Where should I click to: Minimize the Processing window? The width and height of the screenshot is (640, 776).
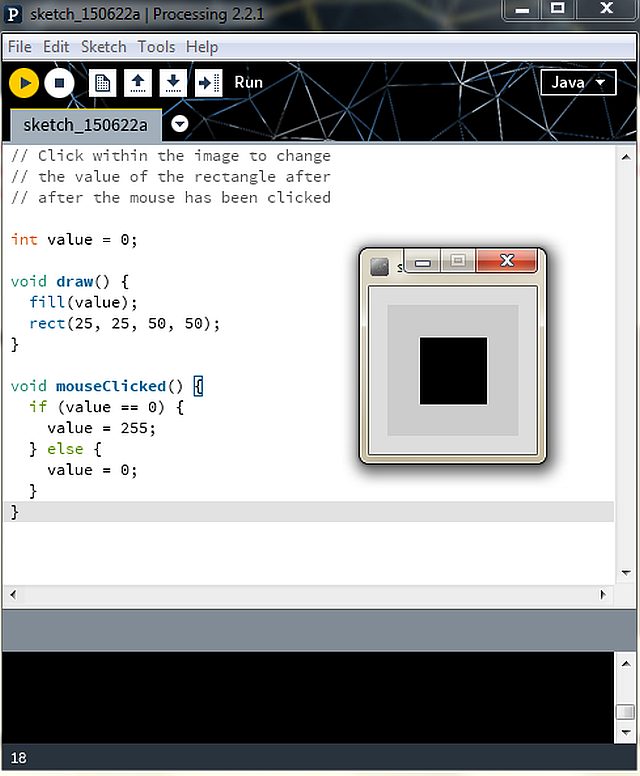tap(521, 9)
